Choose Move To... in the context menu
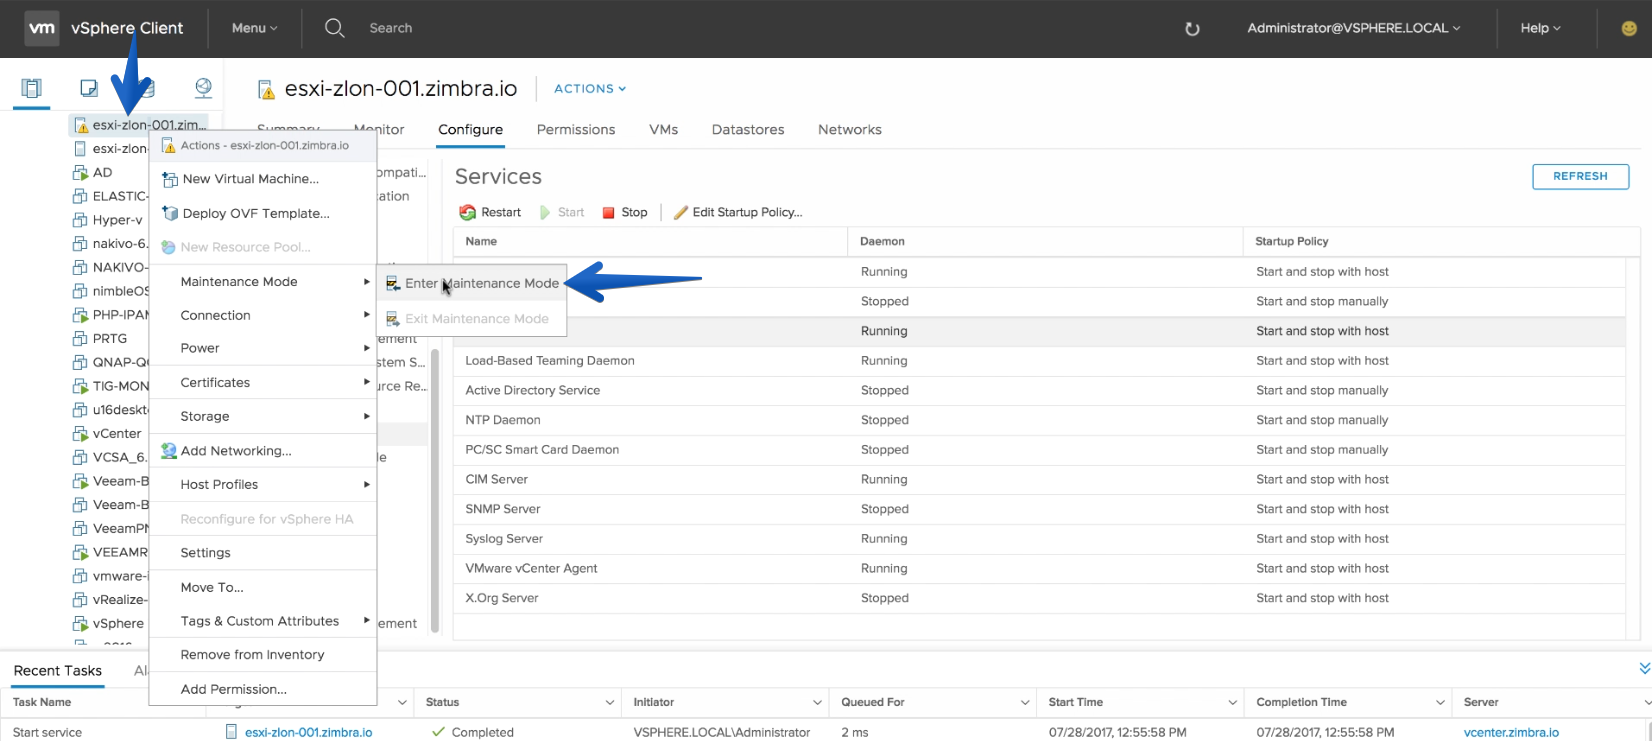Viewport: 1652px width, 741px height. point(263,587)
